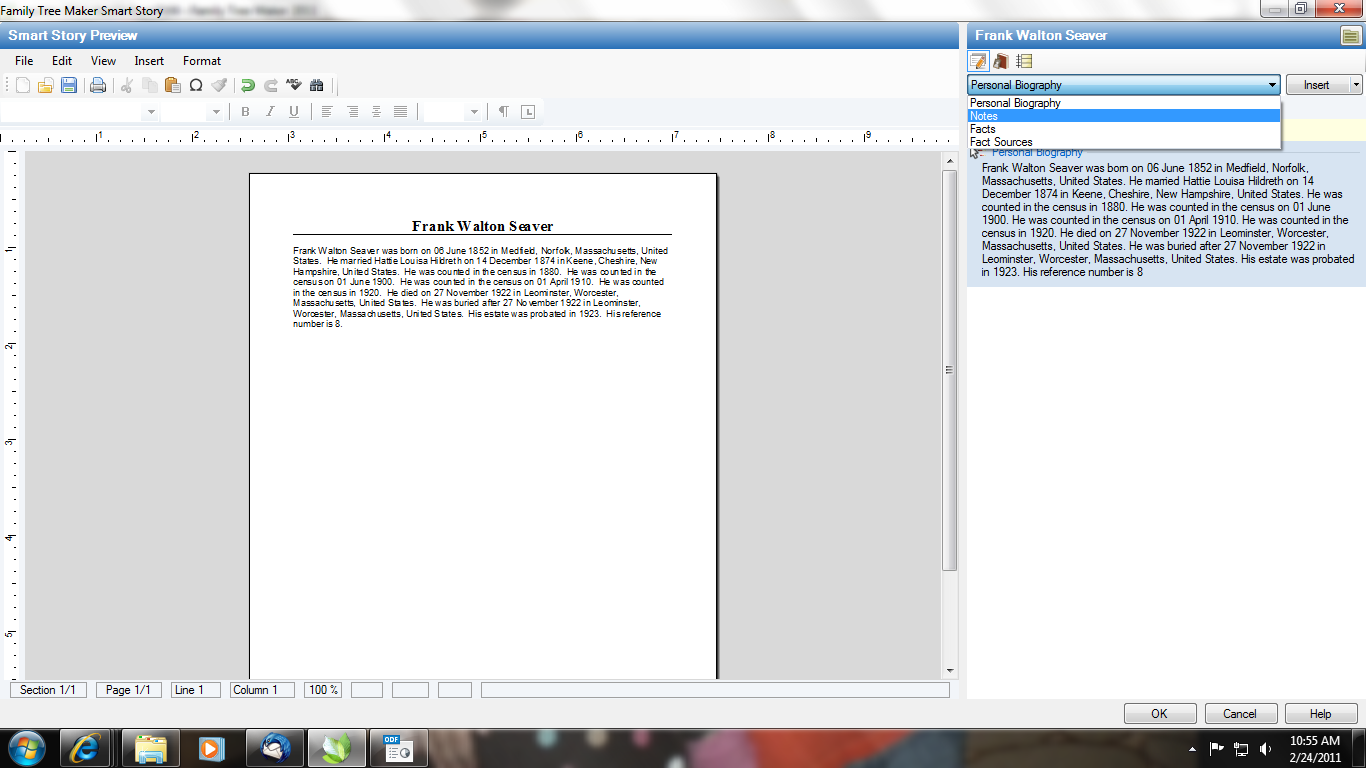Click the Help button
This screenshot has width=1366, height=768.
tap(1320, 714)
